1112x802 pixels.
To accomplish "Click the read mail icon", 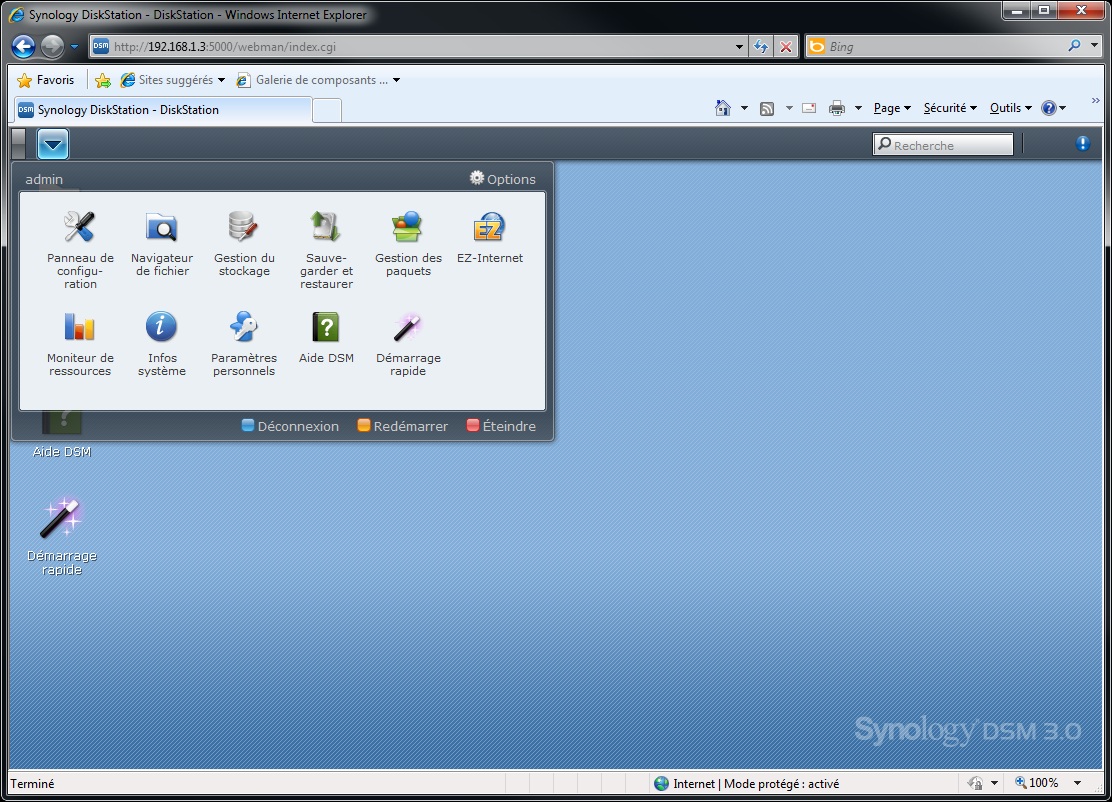I will coord(809,108).
